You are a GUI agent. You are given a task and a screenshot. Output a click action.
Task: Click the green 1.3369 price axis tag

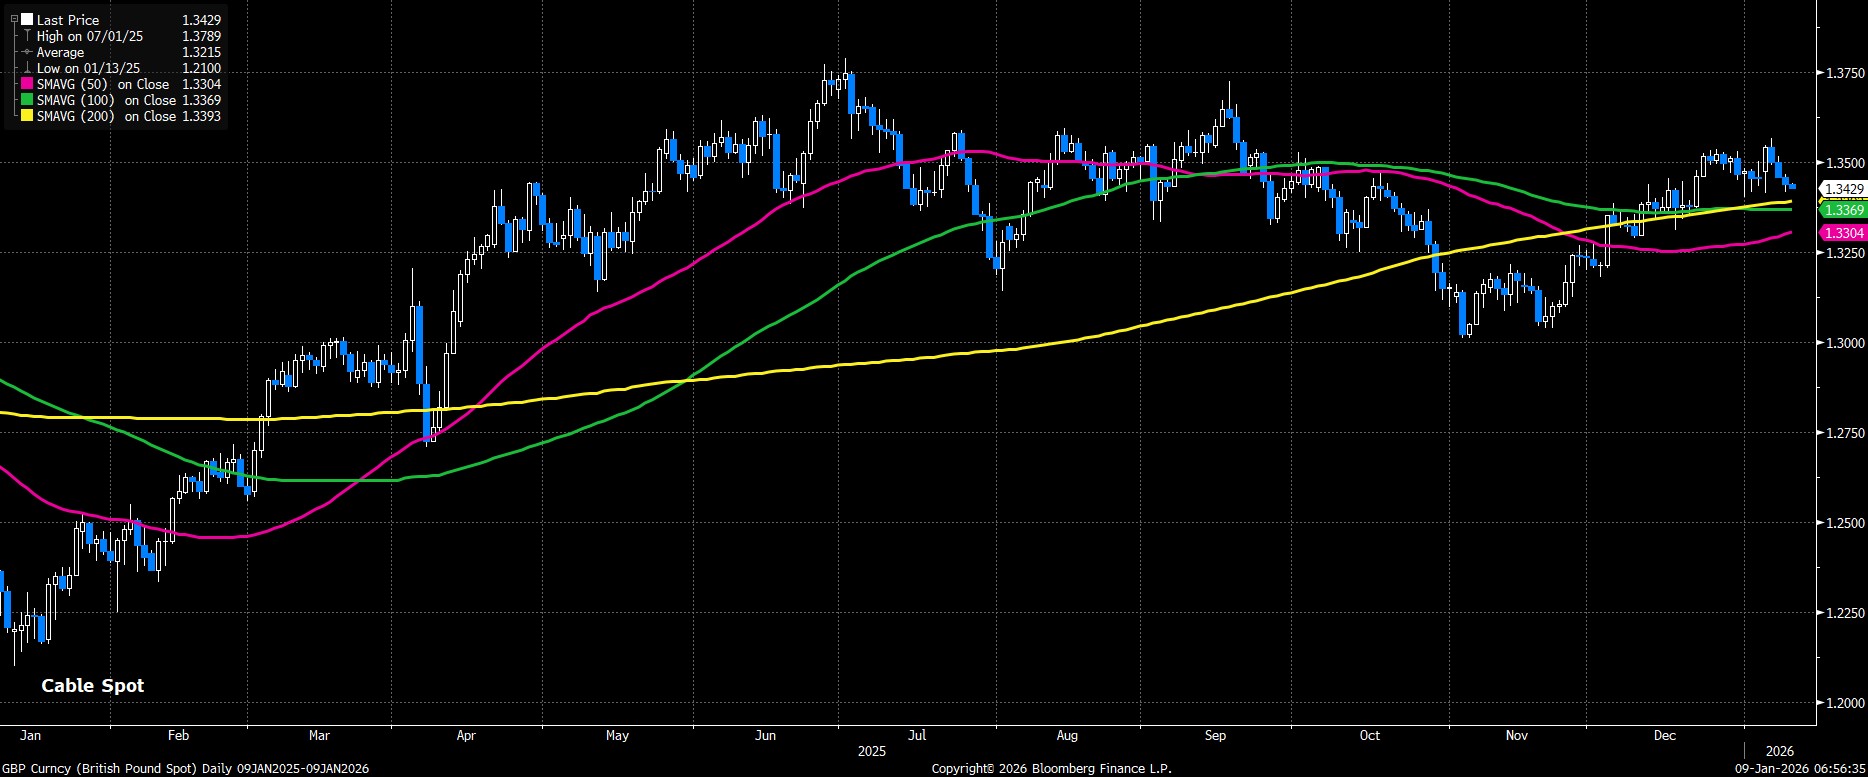[x=1843, y=210]
